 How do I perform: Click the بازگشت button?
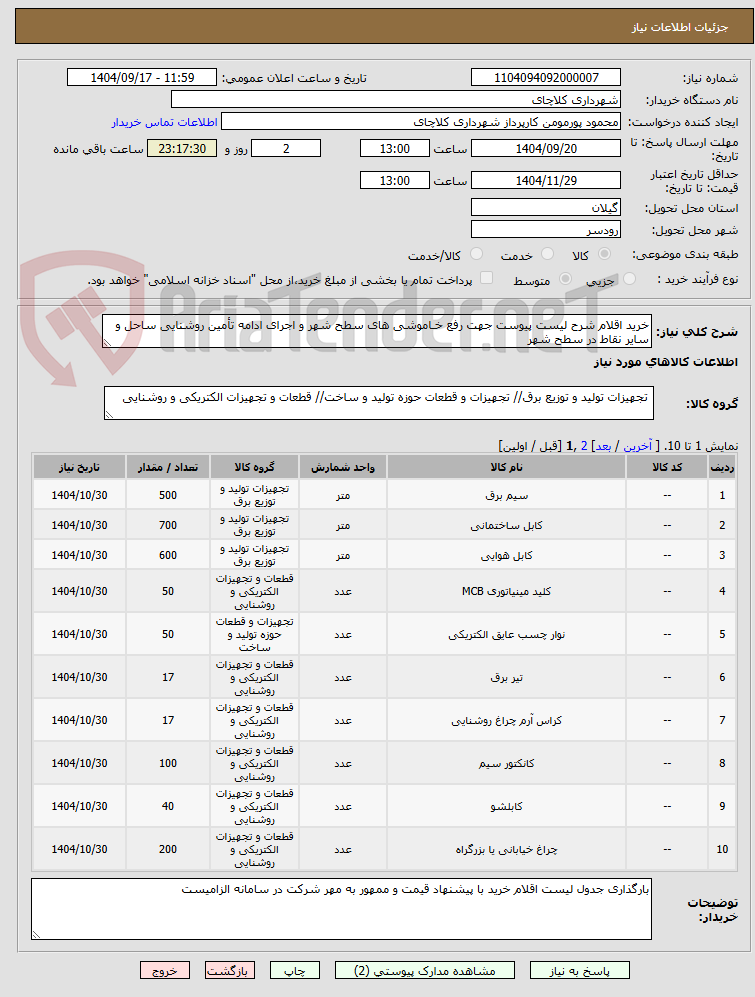230,970
